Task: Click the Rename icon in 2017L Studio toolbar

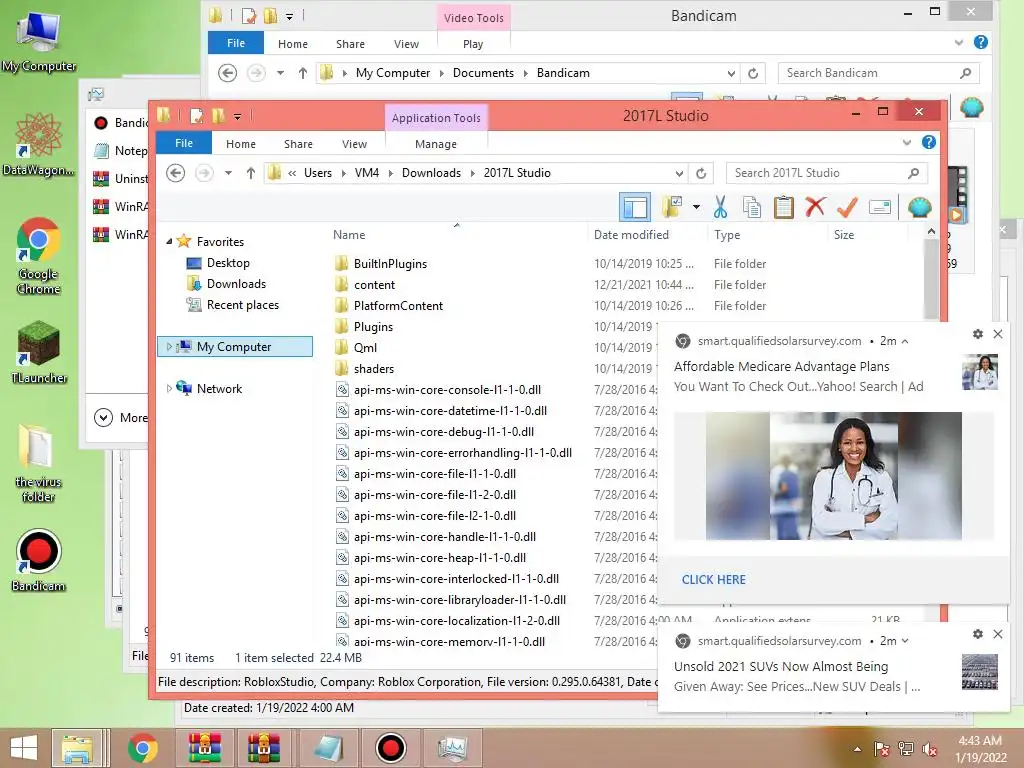Action: (880, 207)
